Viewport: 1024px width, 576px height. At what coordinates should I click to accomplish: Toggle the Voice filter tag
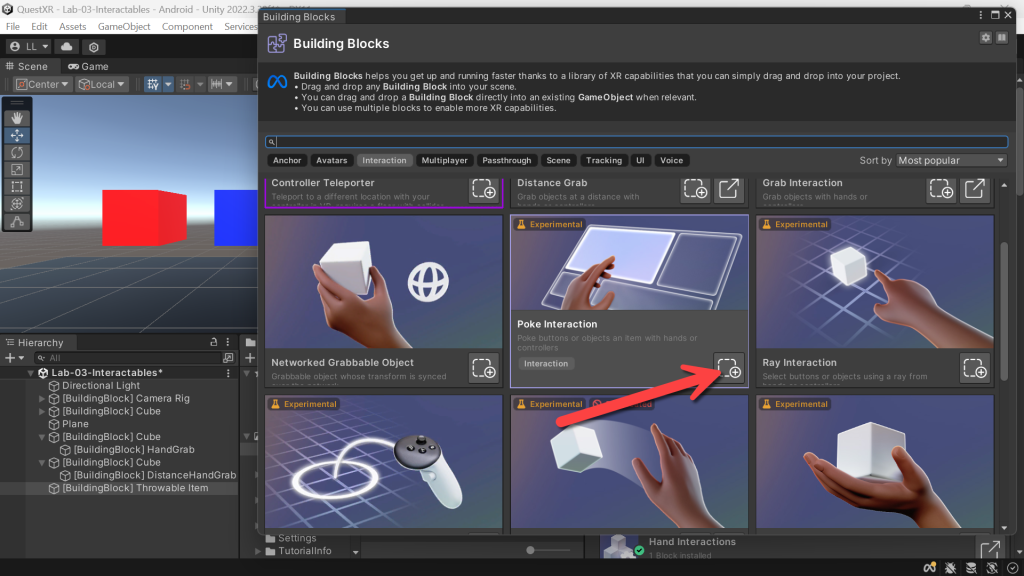pyautogui.click(x=671, y=161)
